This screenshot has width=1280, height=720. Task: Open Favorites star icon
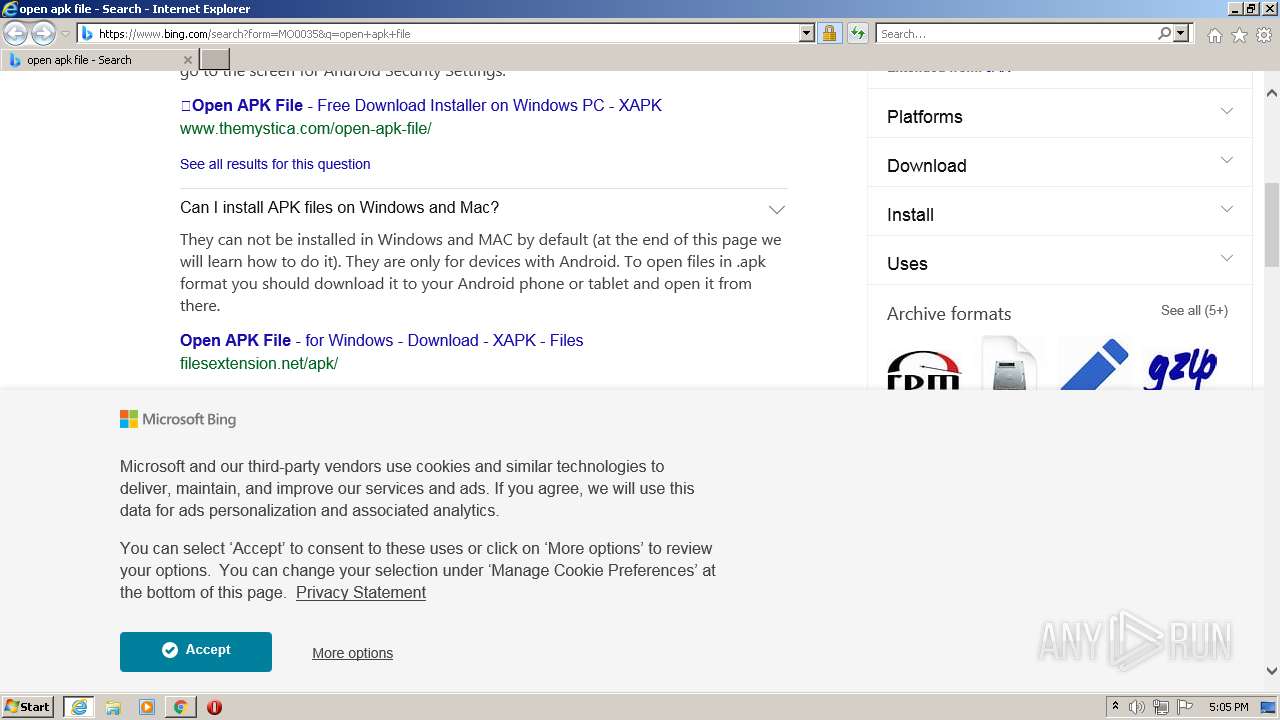point(1239,35)
